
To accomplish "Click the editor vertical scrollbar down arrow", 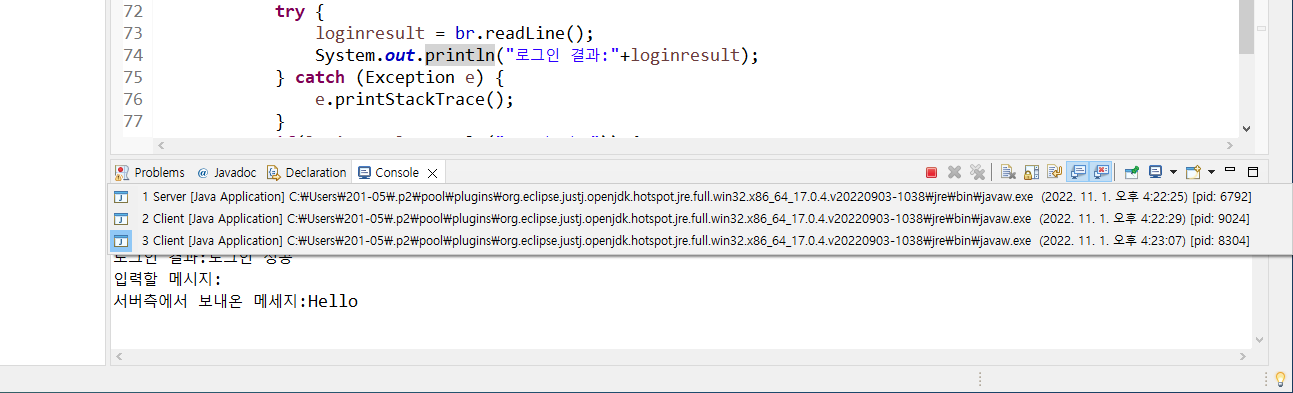I will pos(1246,129).
